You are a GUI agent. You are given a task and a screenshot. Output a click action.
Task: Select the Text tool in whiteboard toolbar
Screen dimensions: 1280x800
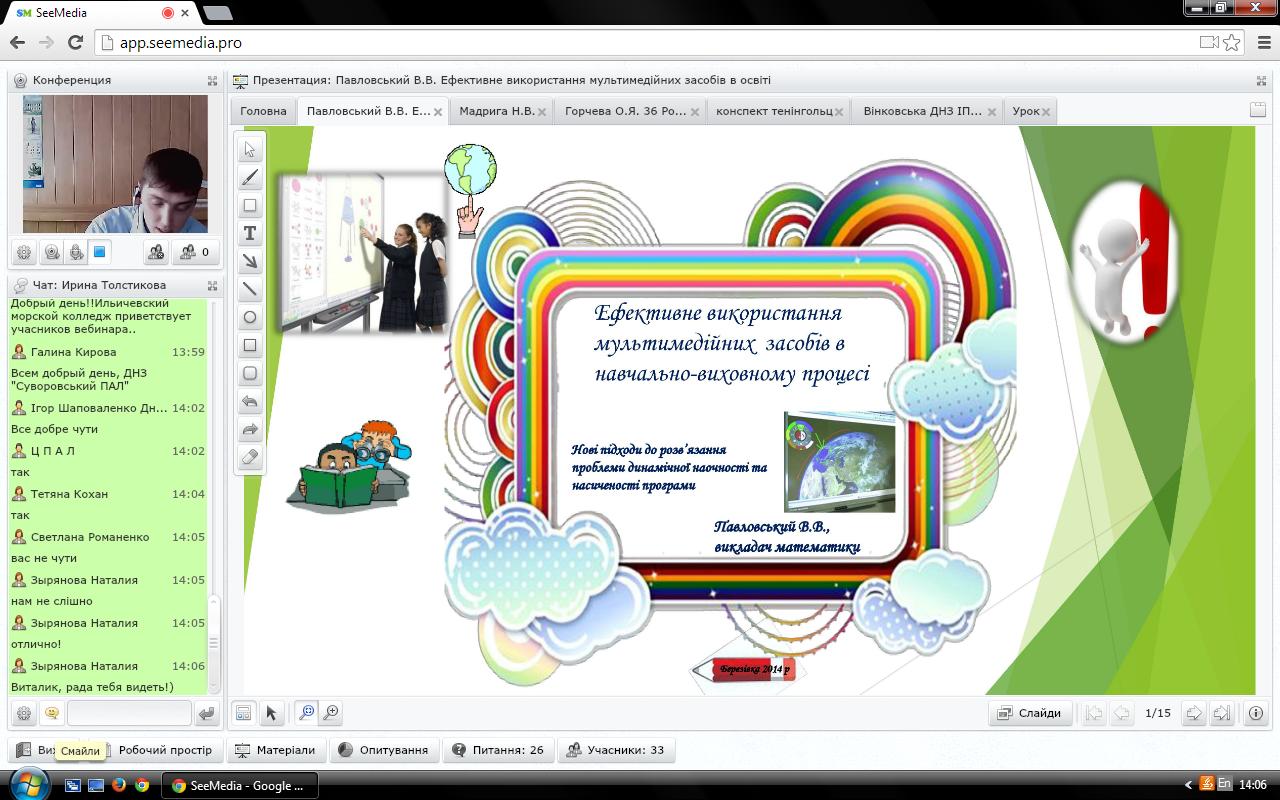tap(250, 234)
